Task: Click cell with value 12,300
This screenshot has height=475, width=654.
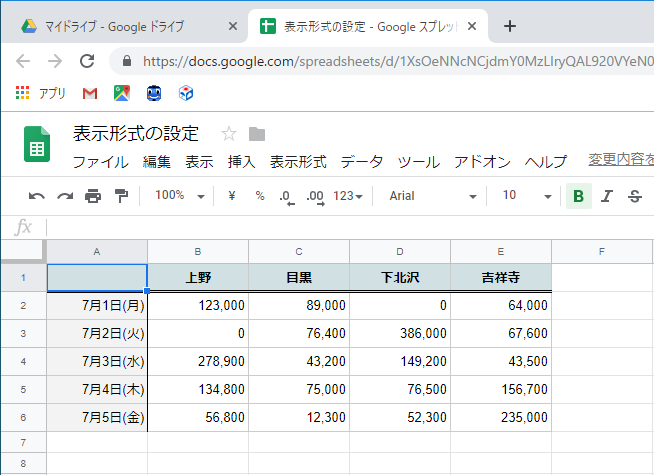Action: pos(299,417)
